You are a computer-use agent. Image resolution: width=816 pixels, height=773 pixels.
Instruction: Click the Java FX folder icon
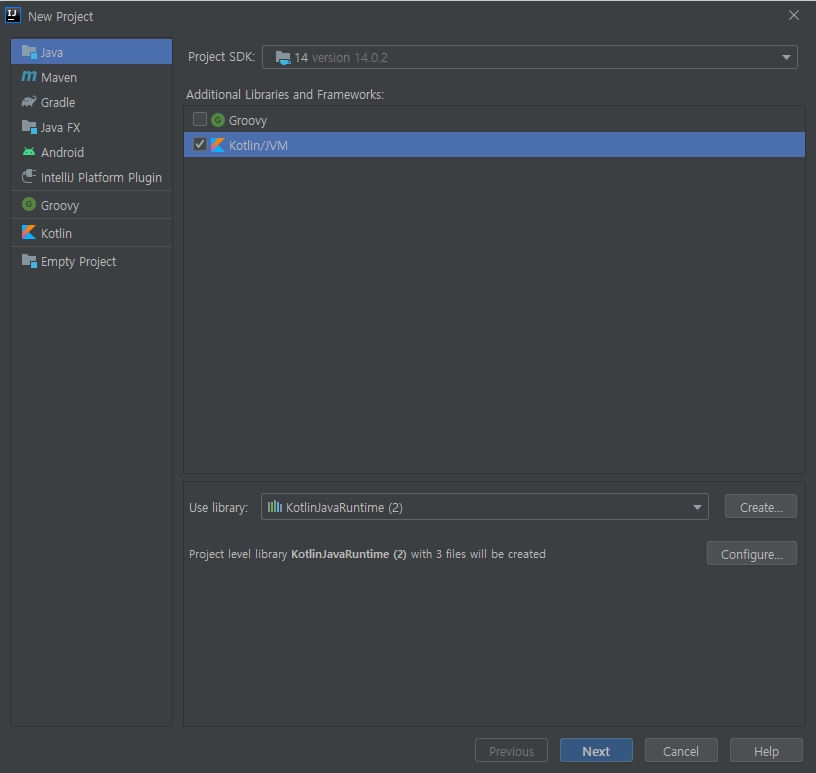[x=29, y=127]
